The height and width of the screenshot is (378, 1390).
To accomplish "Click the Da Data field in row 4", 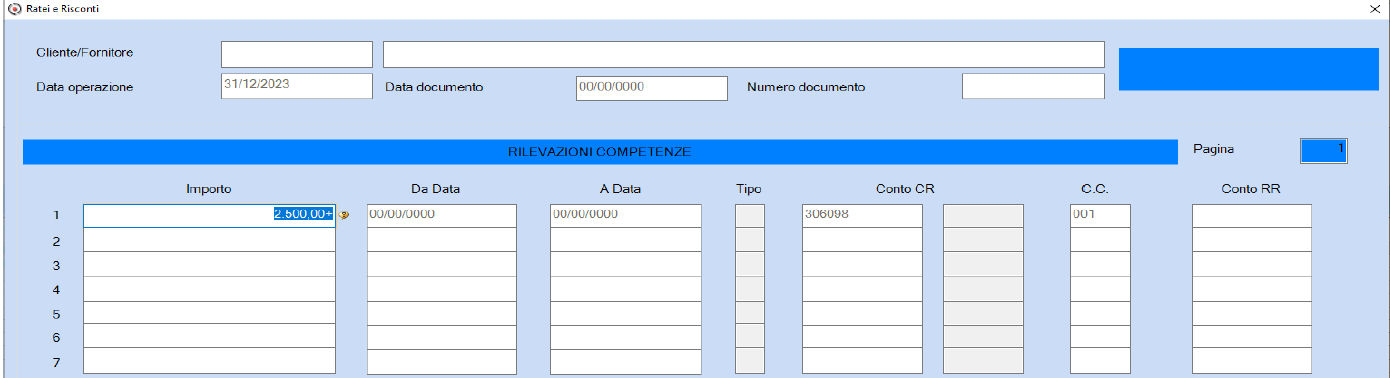I will (x=442, y=288).
